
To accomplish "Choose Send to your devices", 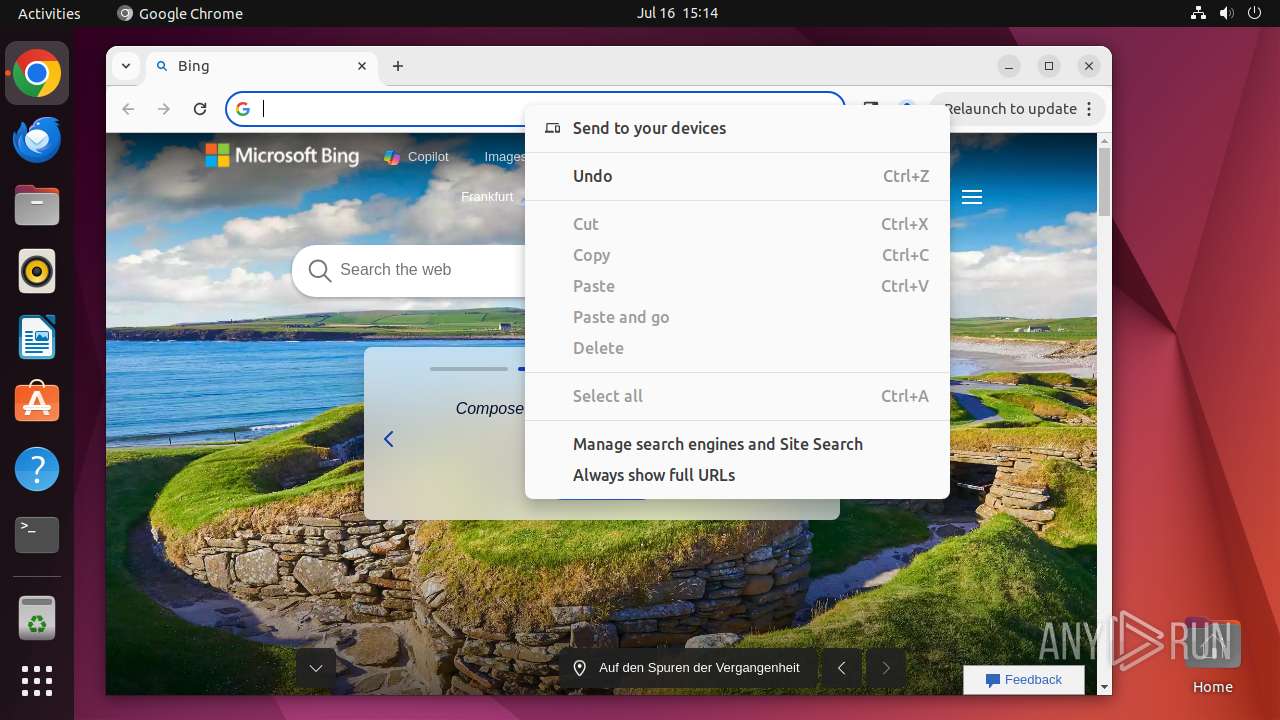I will coord(737,128).
